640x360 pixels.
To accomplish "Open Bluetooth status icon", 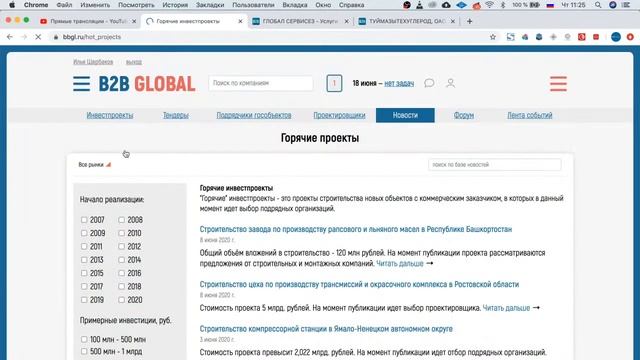I will tap(503, 5).
